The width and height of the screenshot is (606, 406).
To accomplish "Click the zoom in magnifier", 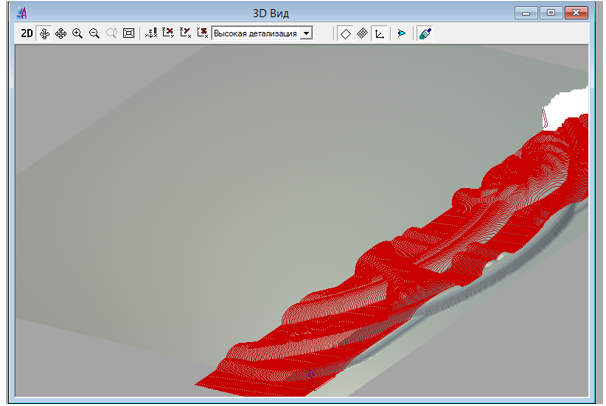I will pos(77,33).
